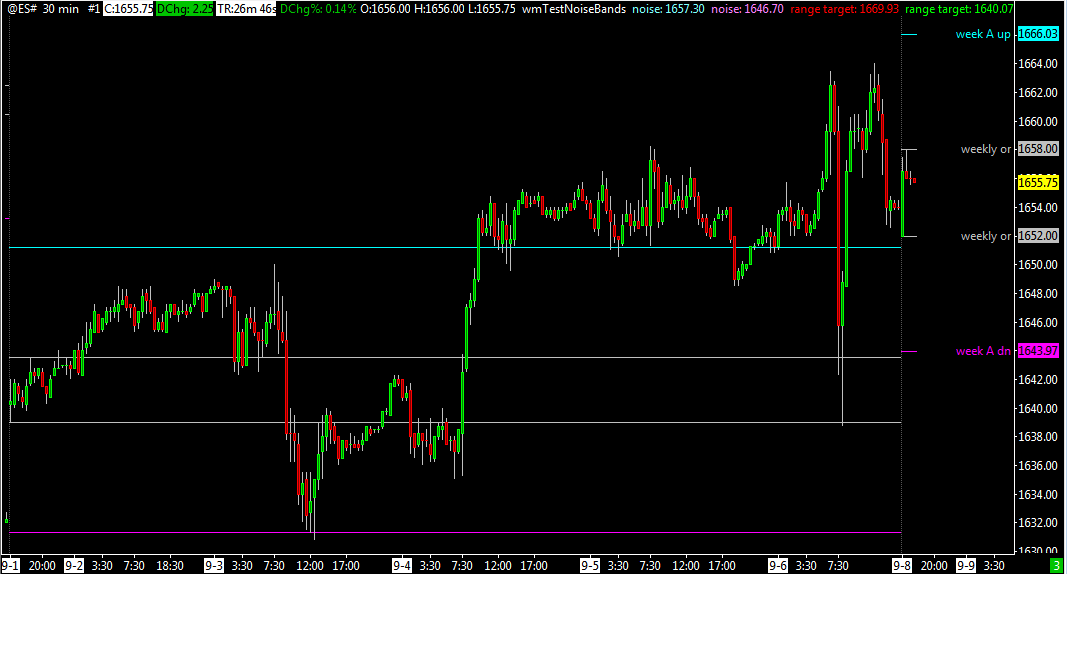The image size is (1067, 646).
Task: Click the 9-6 date marker
Action: (777, 566)
